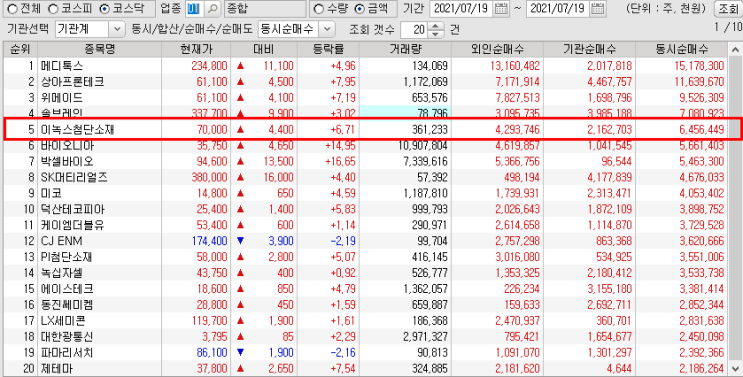Viewport: 743px width, 377px height.
Task: Select the 금액 radio button
Action: coord(360,9)
